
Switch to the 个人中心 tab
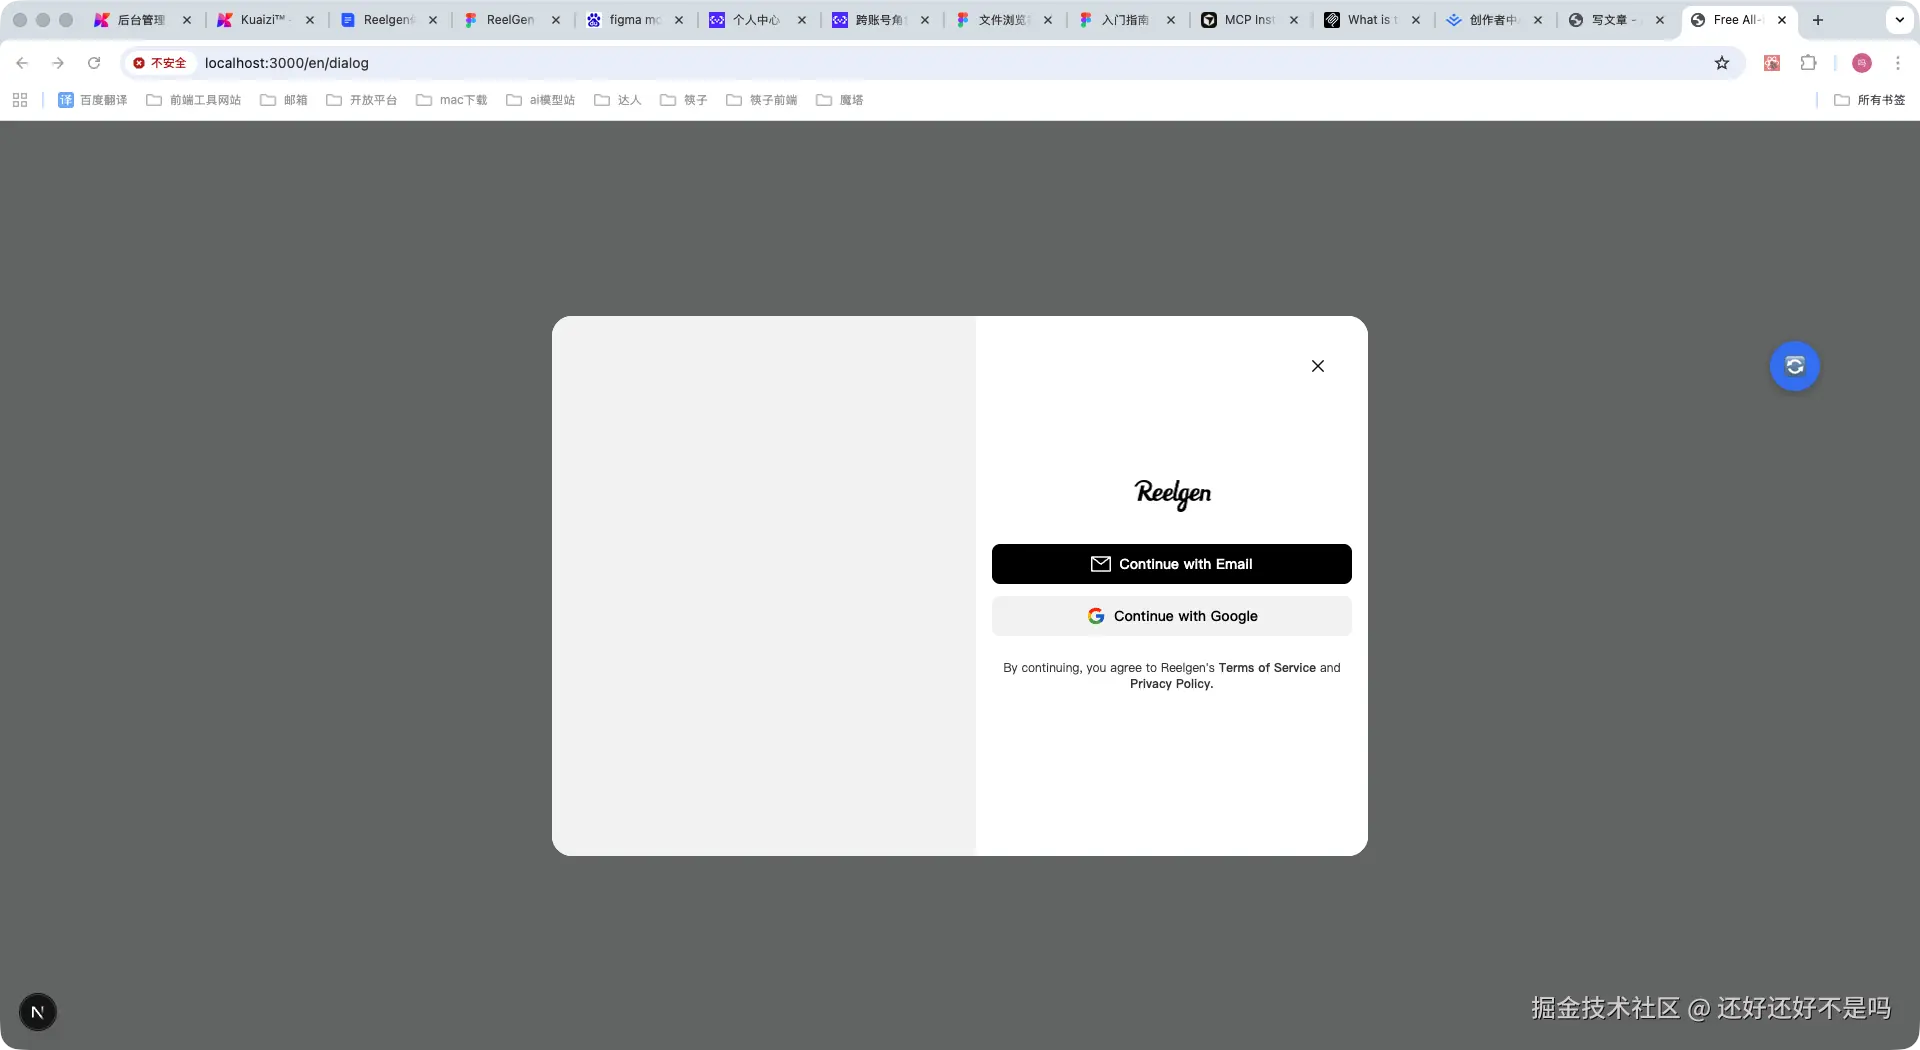point(756,20)
